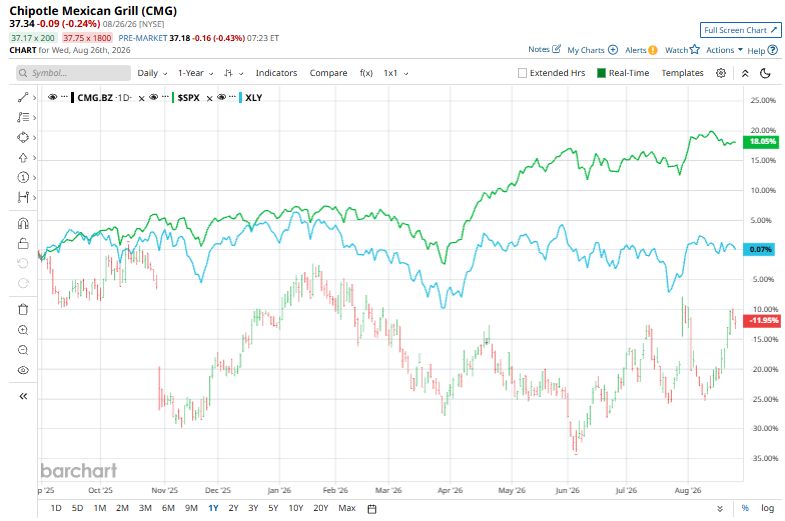Image resolution: width=785 pixels, height=521 pixels.
Task: Zoom in on the chart
Action: (x=23, y=330)
